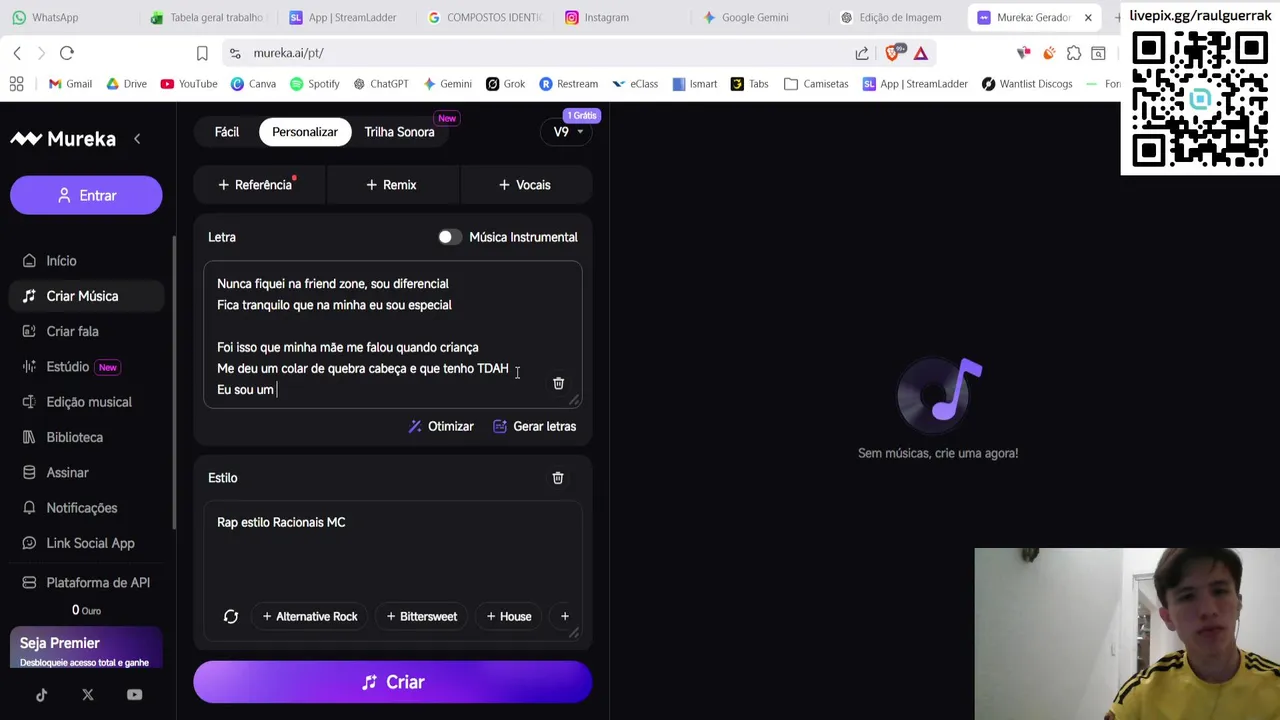Open Mureka's TikTok link icon

41,695
